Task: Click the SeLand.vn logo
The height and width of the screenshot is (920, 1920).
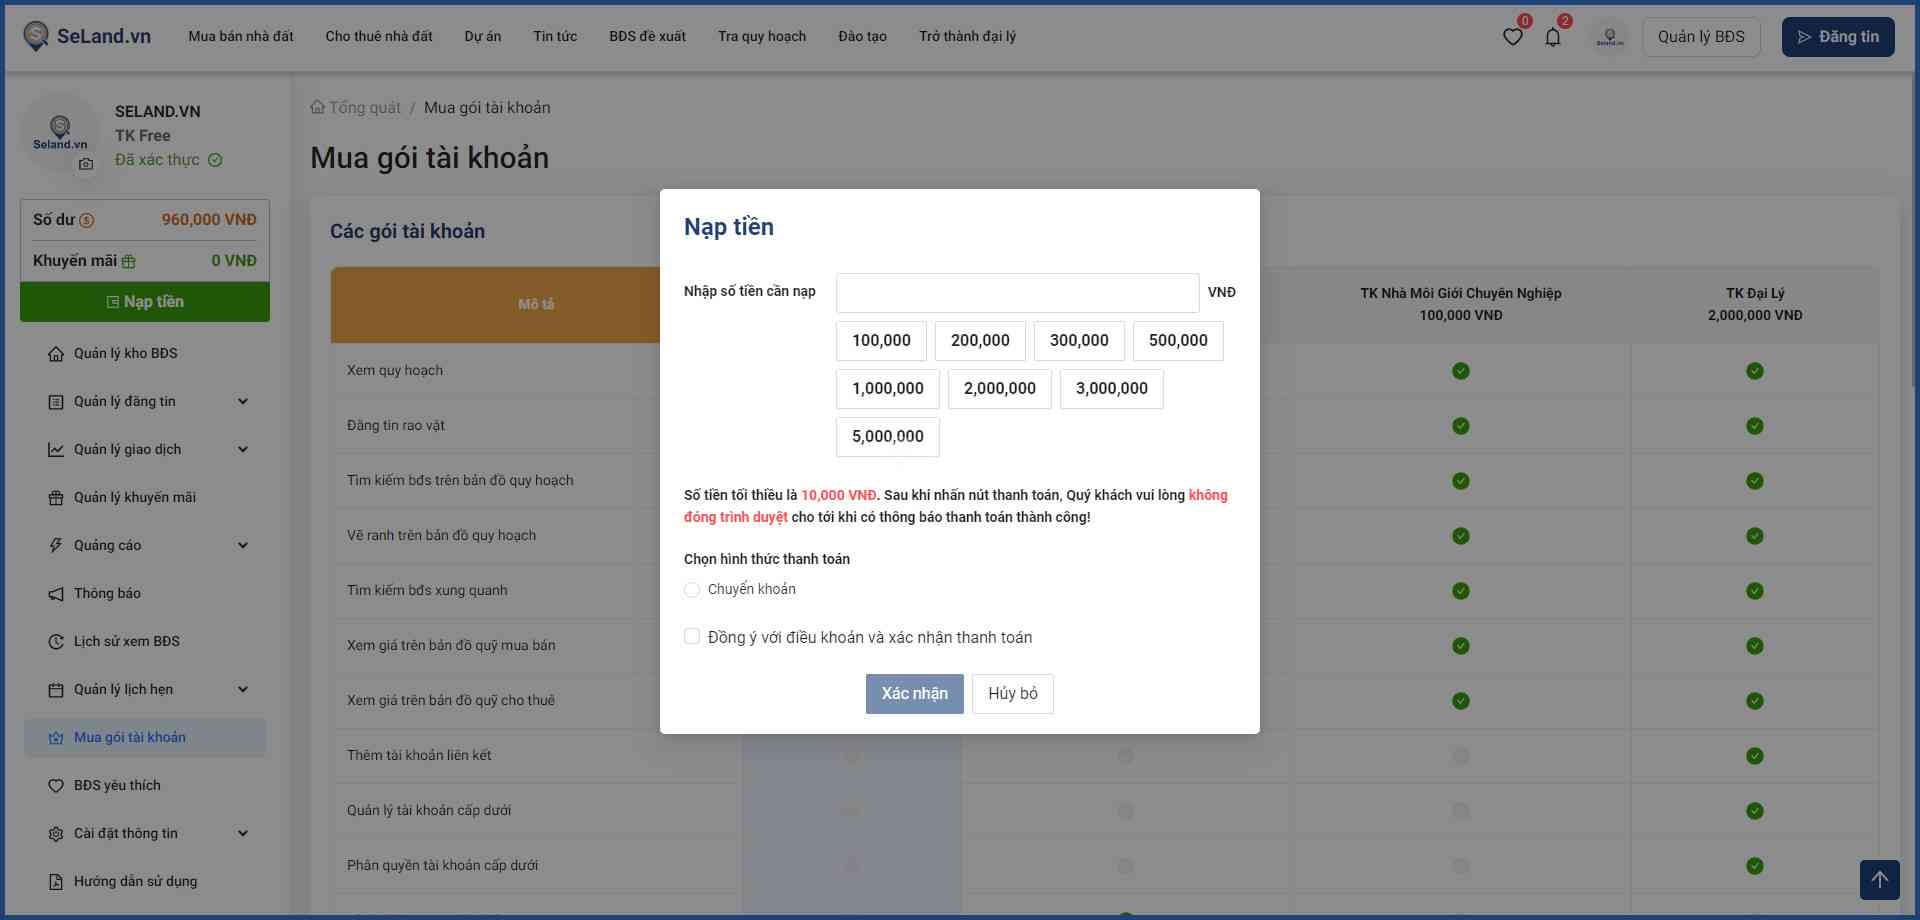Action: pos(87,36)
